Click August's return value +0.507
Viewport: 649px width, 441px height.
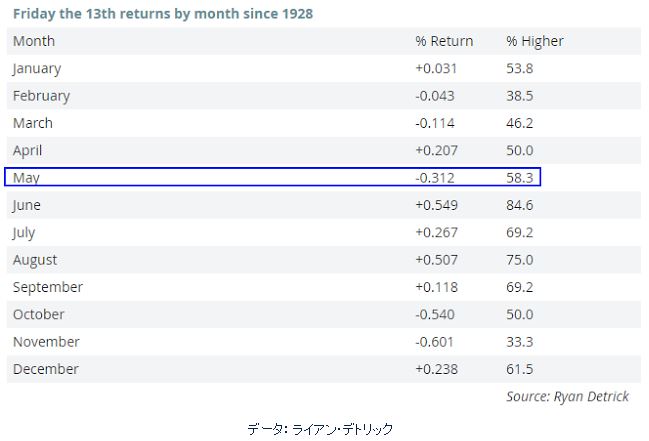click(x=437, y=260)
